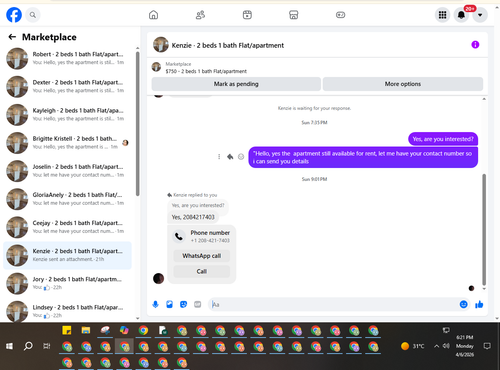Open the taskbar clock showing 6:21 PM
500x370 pixels.
click(465, 346)
